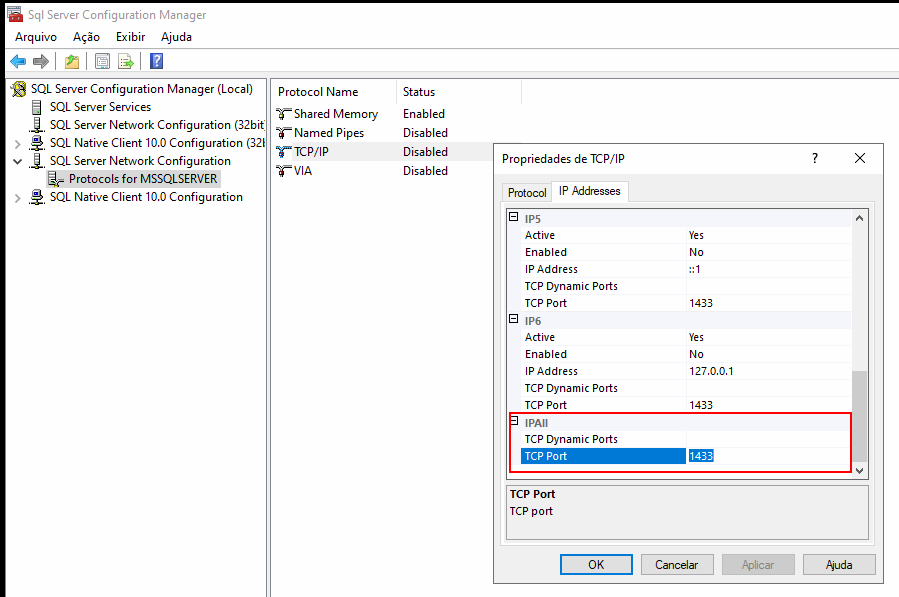Click the properties toolbar icon
899x597 pixels.
pos(101,61)
